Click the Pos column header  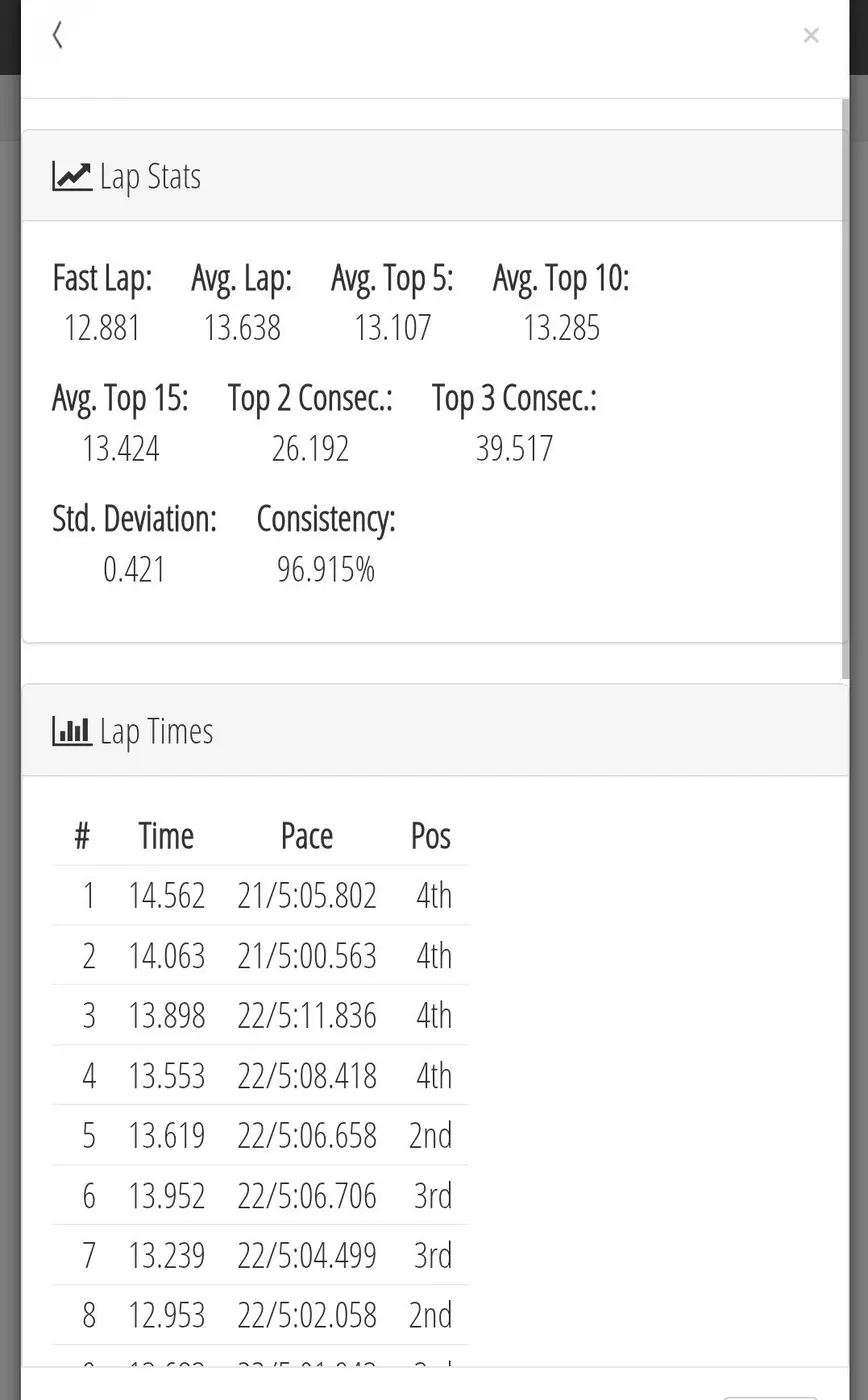point(431,836)
